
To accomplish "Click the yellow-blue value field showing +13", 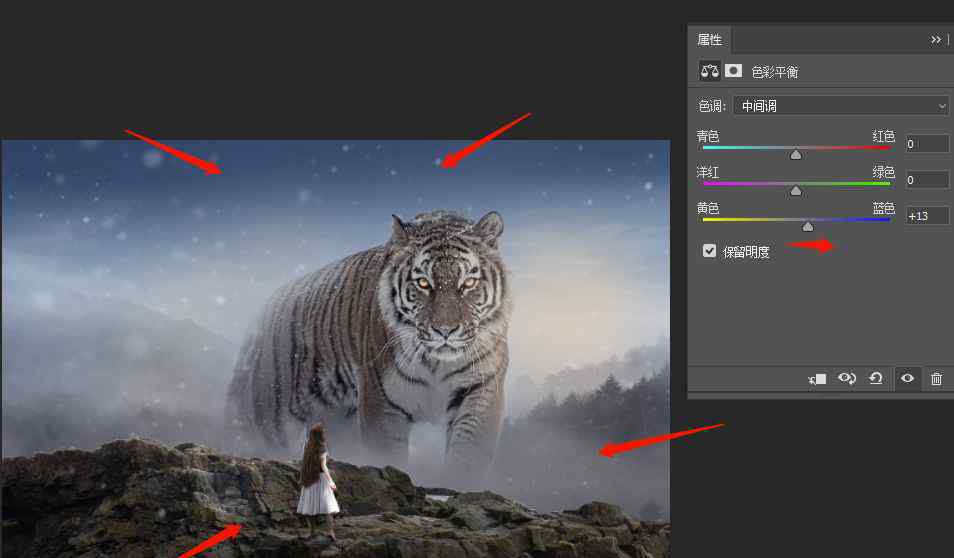I will [x=927, y=216].
